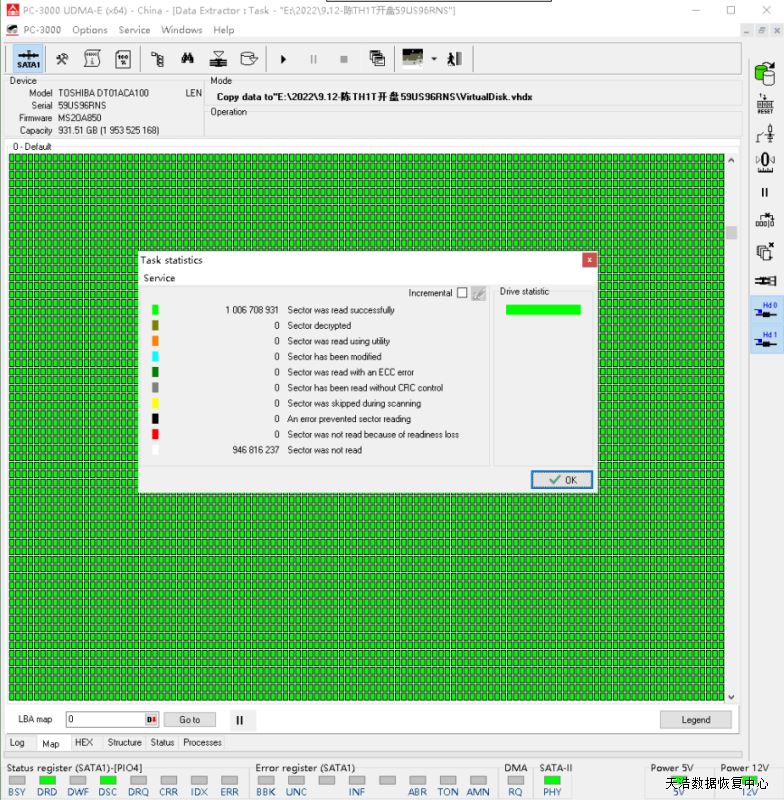Image resolution: width=784 pixels, height=800 pixels.
Task: Click OK in Task statistics dialog
Action: (x=562, y=480)
